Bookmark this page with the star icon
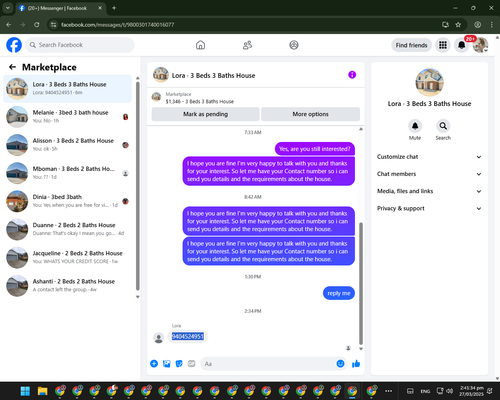Viewport: 500px width, 400px height. point(458,24)
